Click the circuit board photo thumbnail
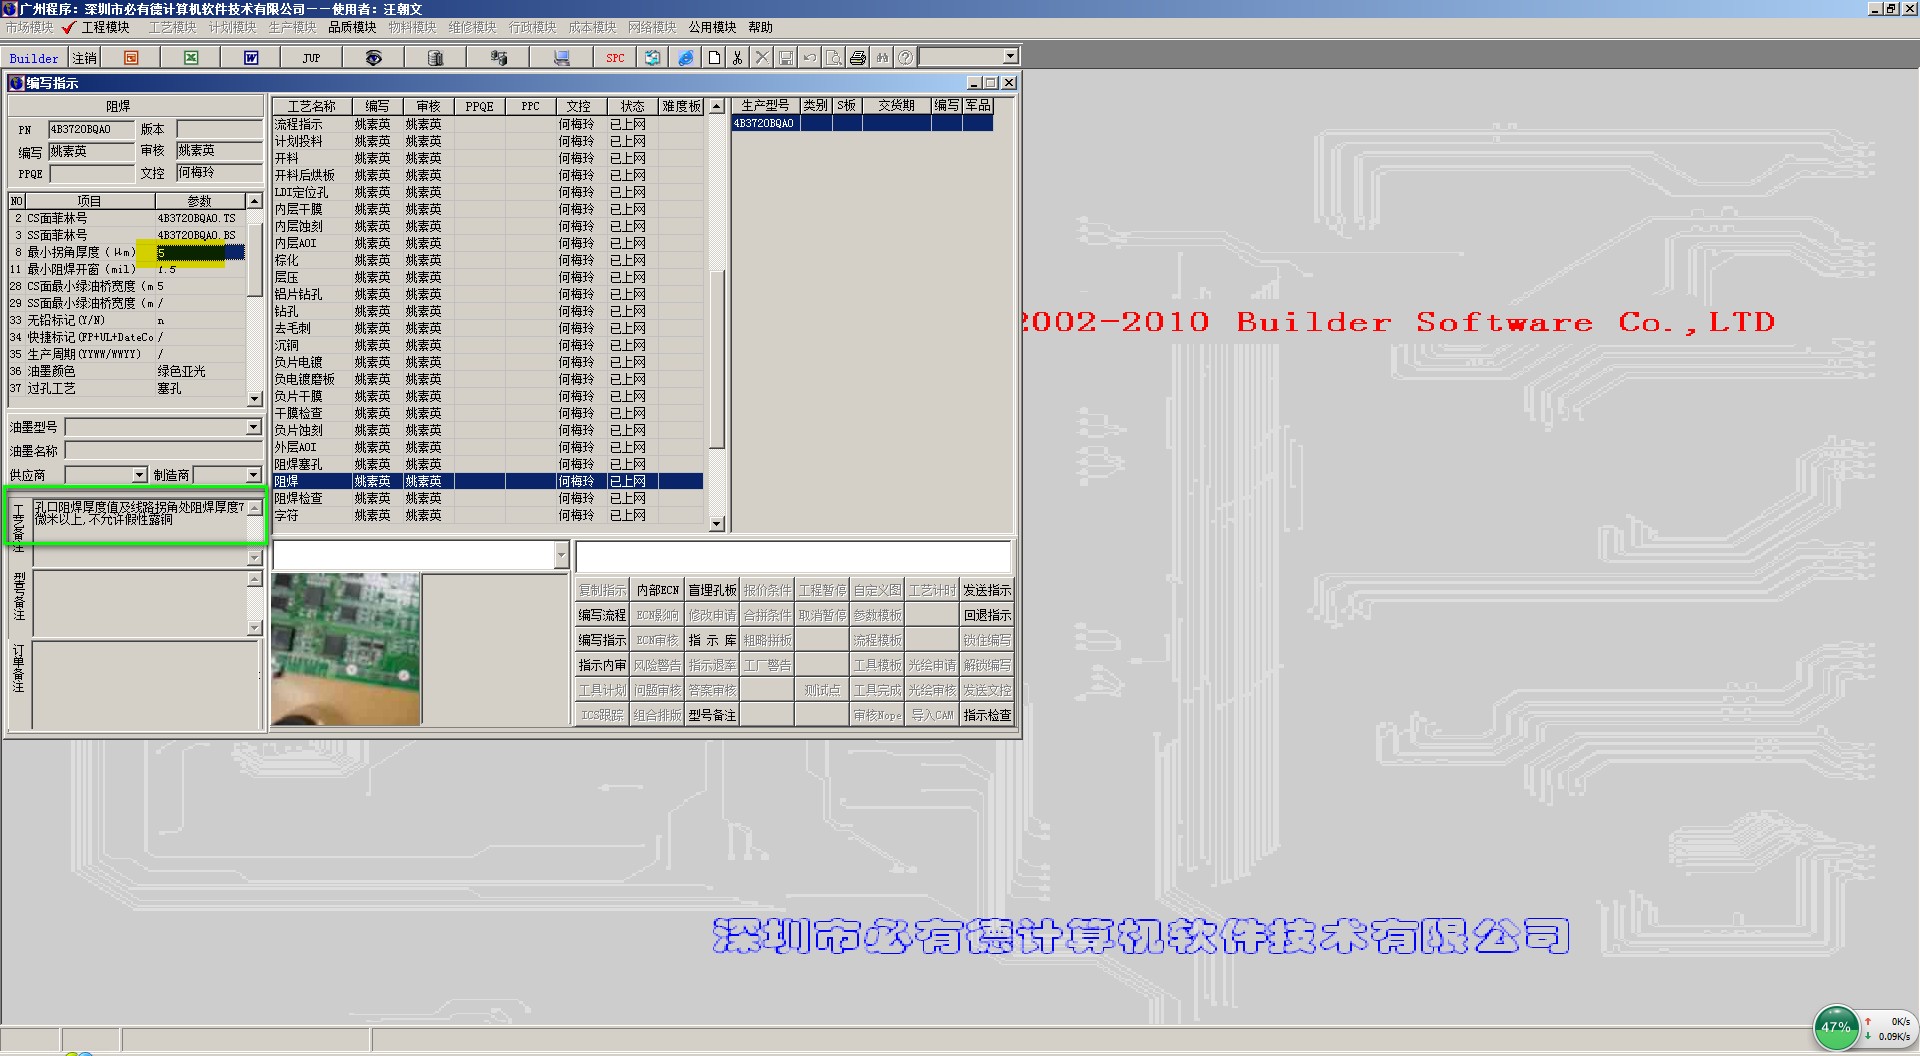Viewport: 1920px width, 1056px height. tap(346, 649)
